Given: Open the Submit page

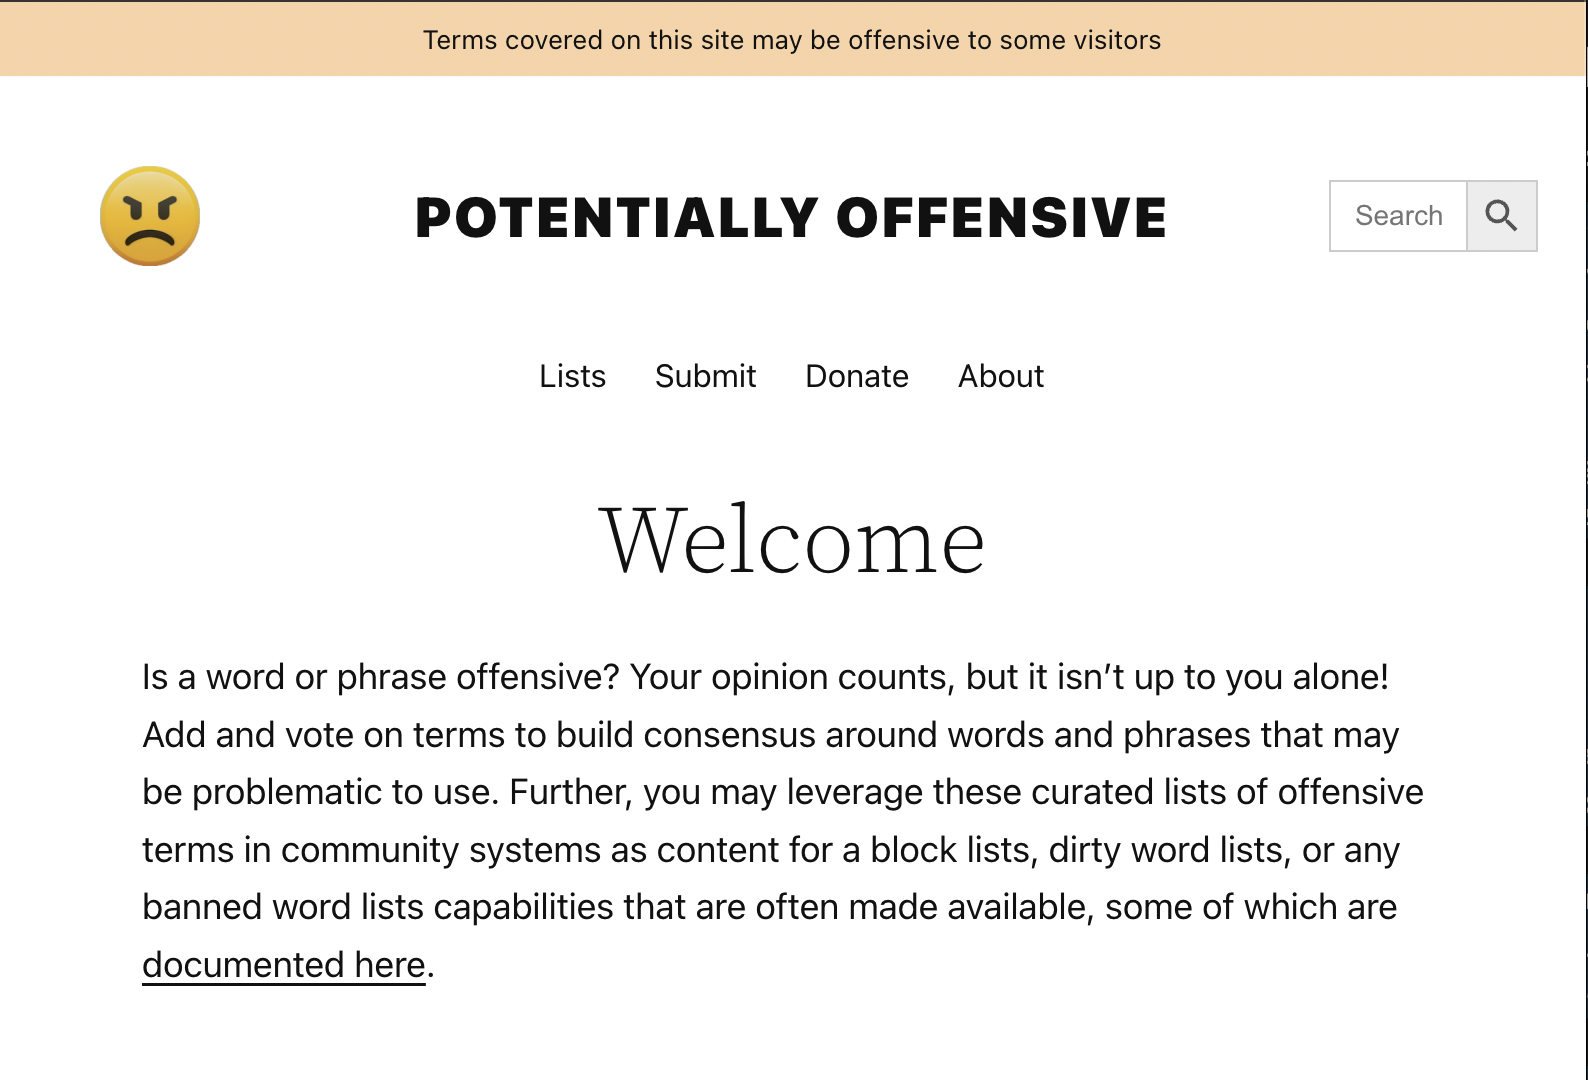Looking at the screenshot, I should pyautogui.click(x=705, y=376).
